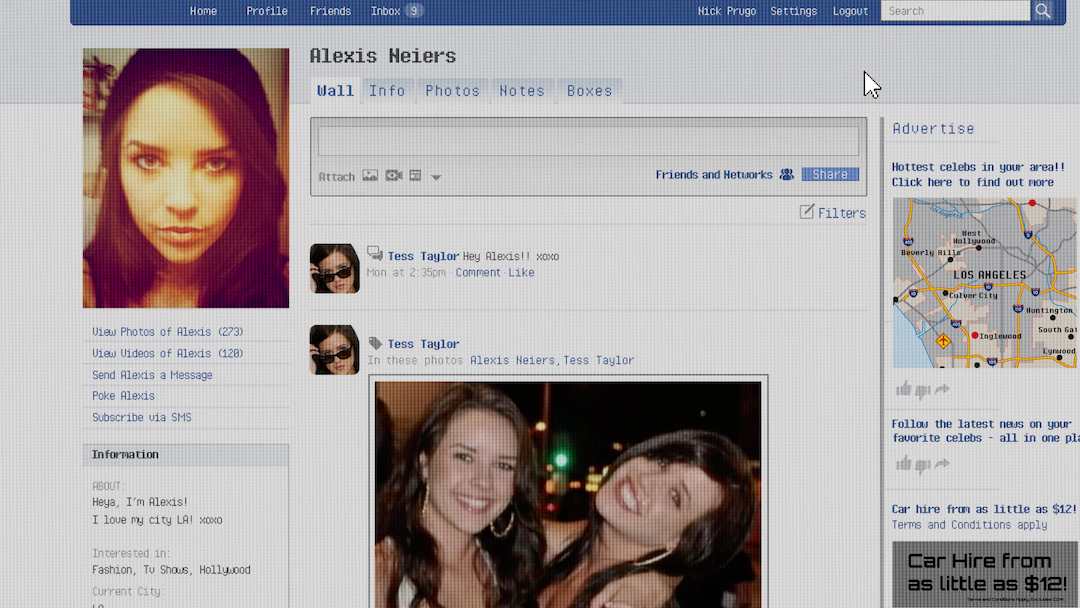
Task: Thumbs down the celeb news ad
Action: (x=923, y=465)
